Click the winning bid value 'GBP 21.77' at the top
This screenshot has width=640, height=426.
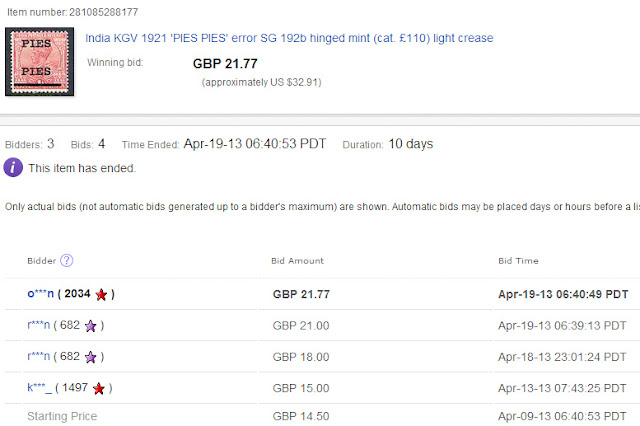pos(225,64)
